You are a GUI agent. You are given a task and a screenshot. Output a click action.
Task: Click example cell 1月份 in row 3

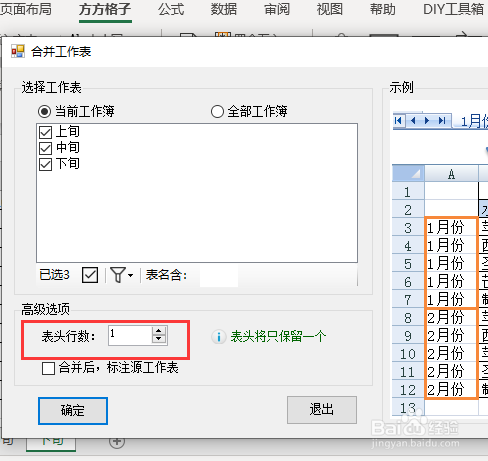click(x=450, y=228)
